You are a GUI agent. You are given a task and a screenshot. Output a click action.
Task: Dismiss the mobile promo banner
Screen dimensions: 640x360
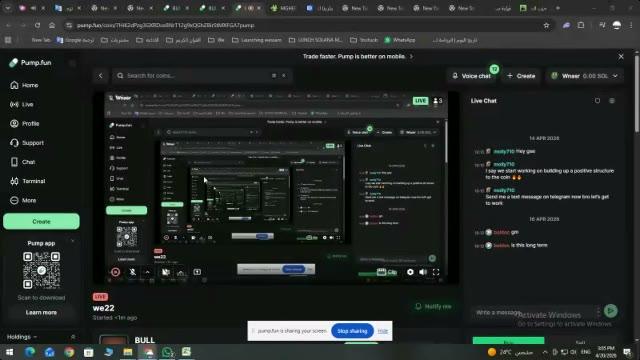tap(621, 56)
